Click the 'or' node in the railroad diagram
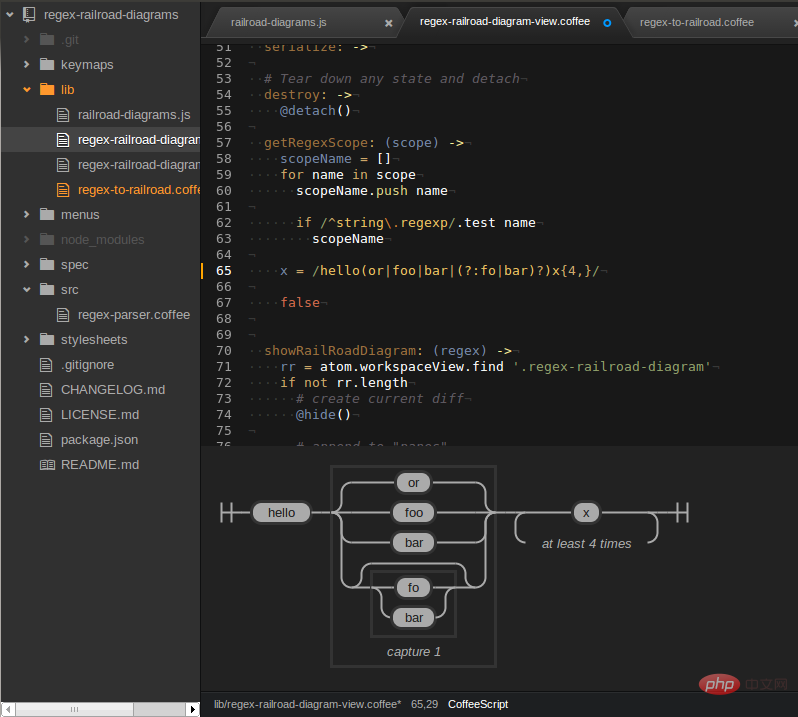This screenshot has width=798, height=717. pyautogui.click(x=414, y=482)
